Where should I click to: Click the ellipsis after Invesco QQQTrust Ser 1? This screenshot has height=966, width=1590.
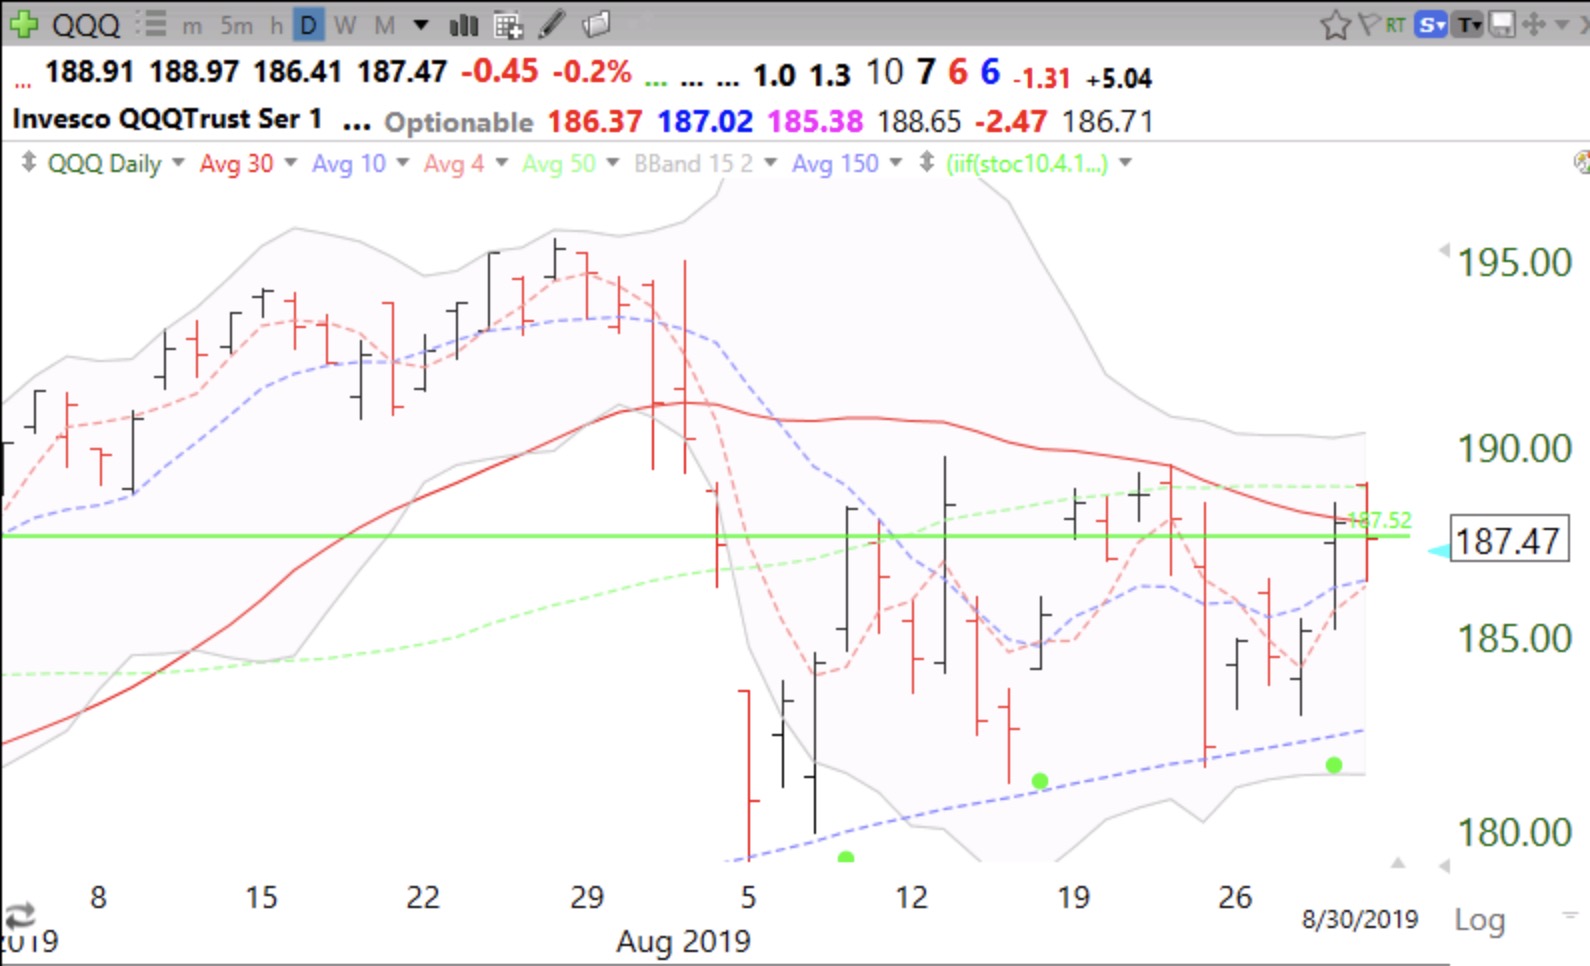pos(357,127)
